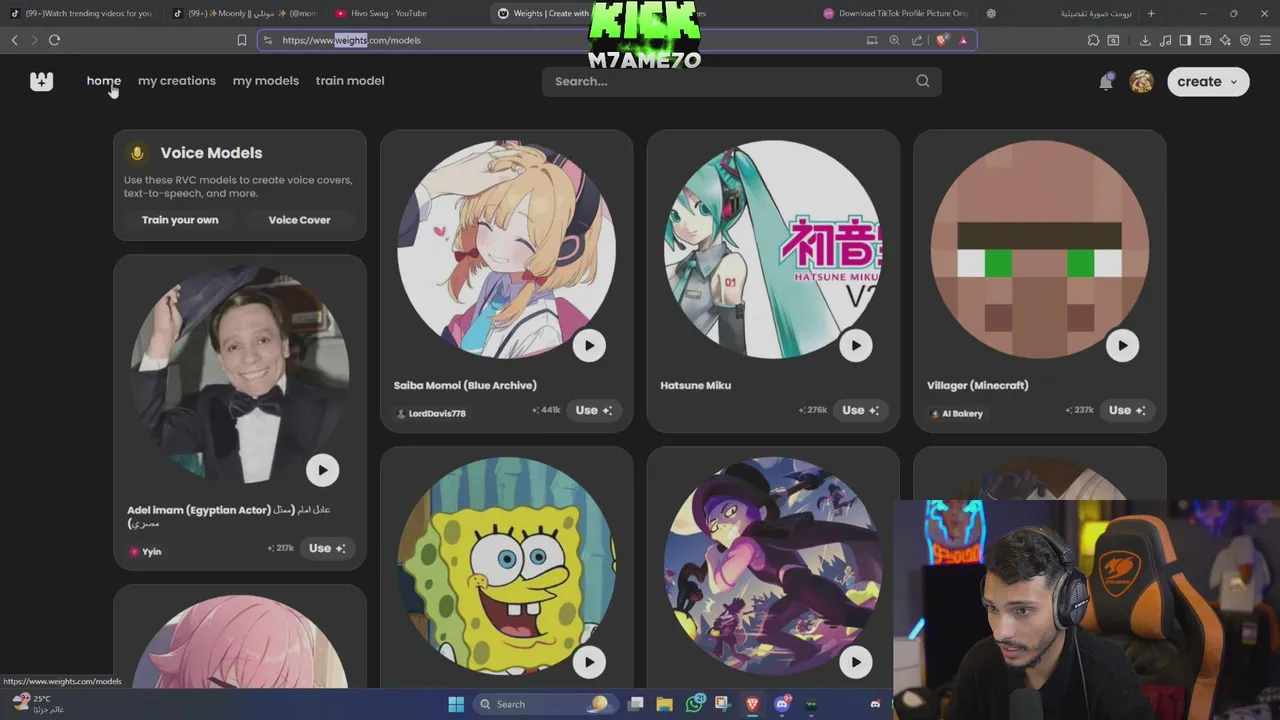Screen dimensions: 1280x720
Task: Click the weather widget on taskbar
Action: click(x=38, y=704)
